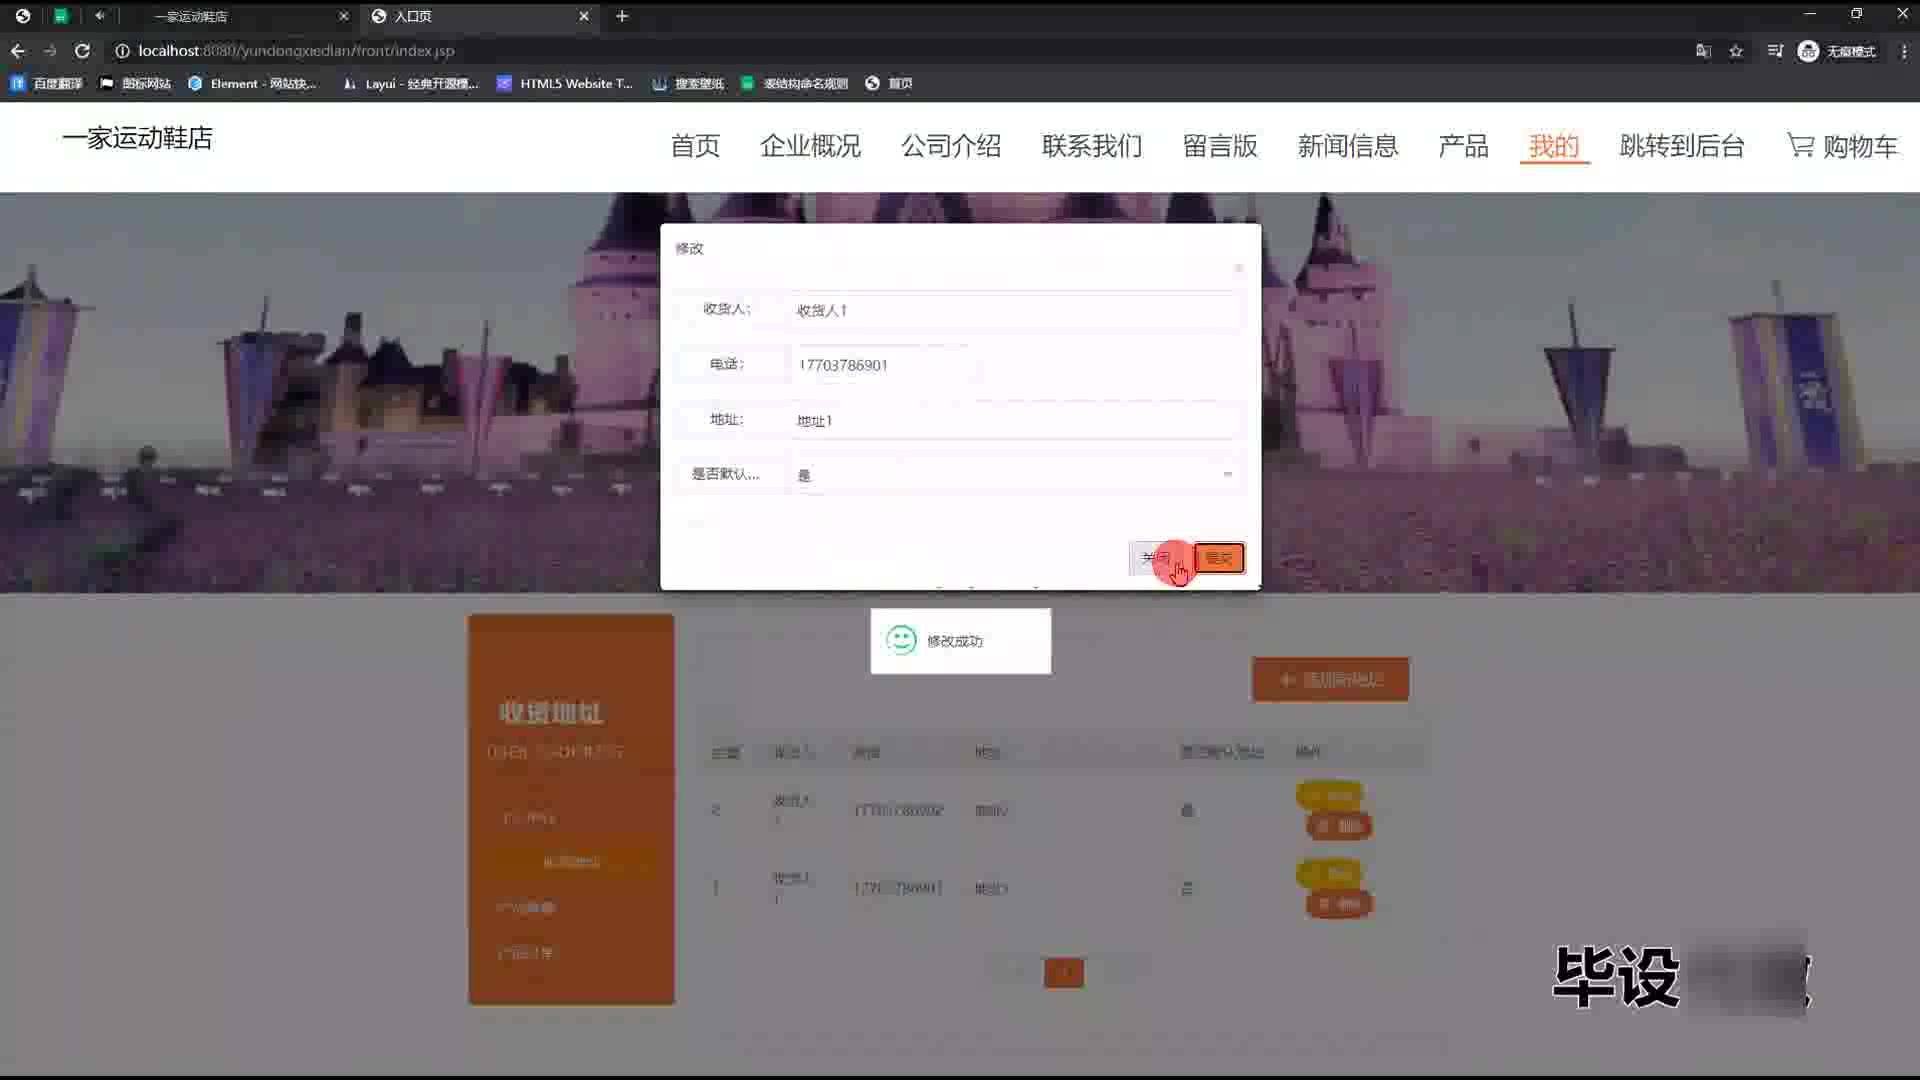Go to 首页 in site navigation
This screenshot has height=1080, width=1920.
tap(695, 146)
